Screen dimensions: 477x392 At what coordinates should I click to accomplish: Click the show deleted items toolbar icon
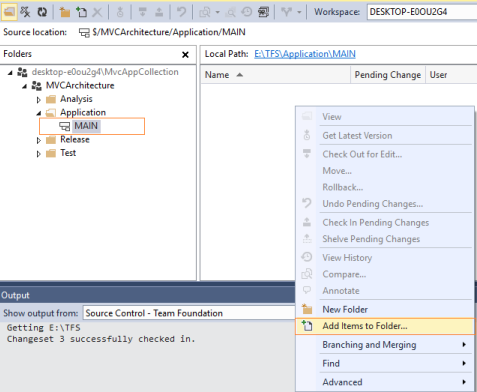[25, 12]
